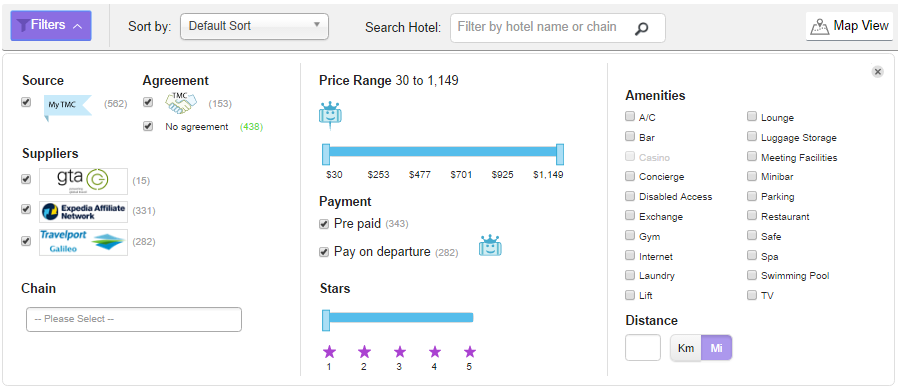Click the Travelport Galileo logo
This screenshot has width=898, height=389.
(83, 242)
